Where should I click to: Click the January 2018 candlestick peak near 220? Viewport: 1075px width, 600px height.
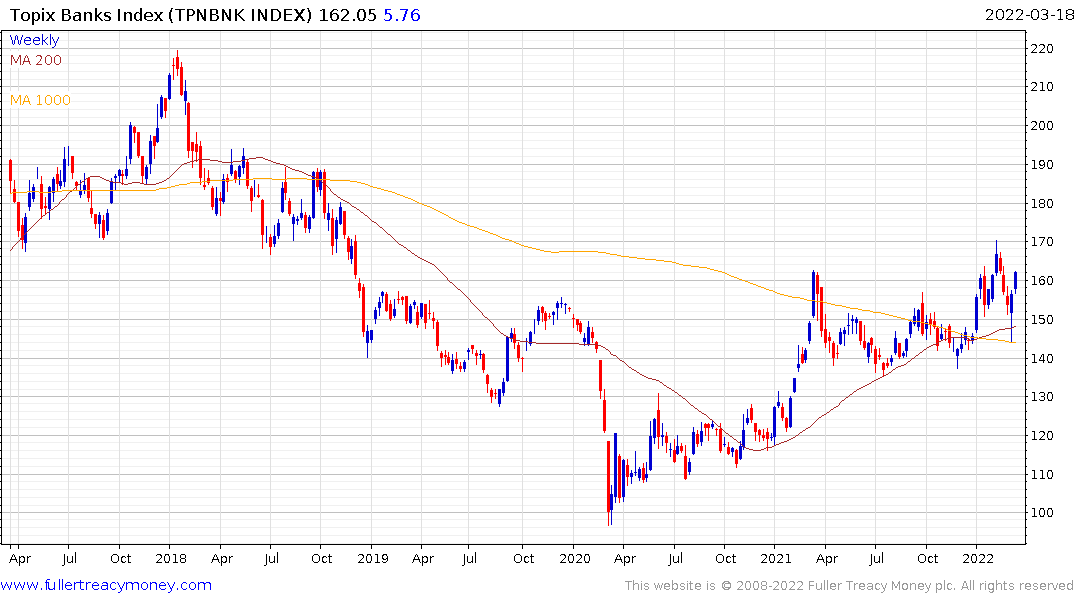[x=178, y=63]
